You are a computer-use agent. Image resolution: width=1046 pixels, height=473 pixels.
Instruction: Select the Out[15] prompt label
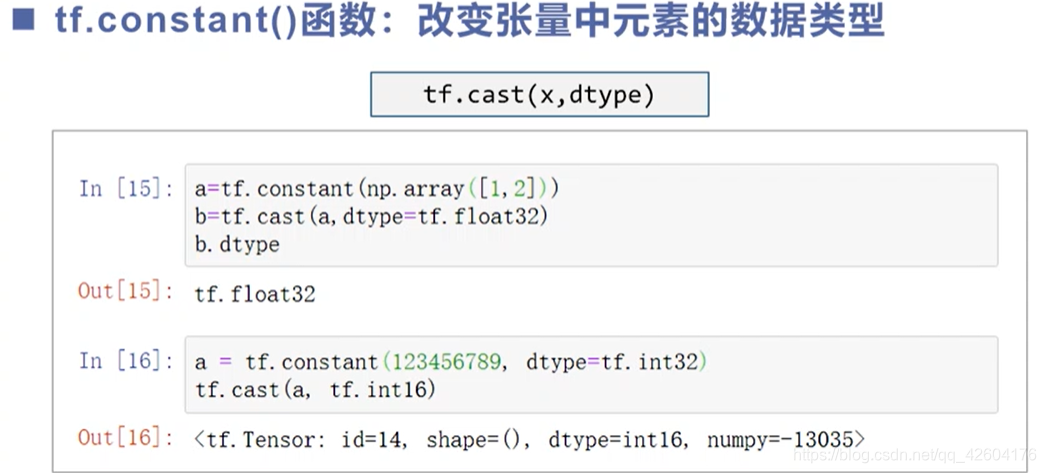[x=126, y=292]
